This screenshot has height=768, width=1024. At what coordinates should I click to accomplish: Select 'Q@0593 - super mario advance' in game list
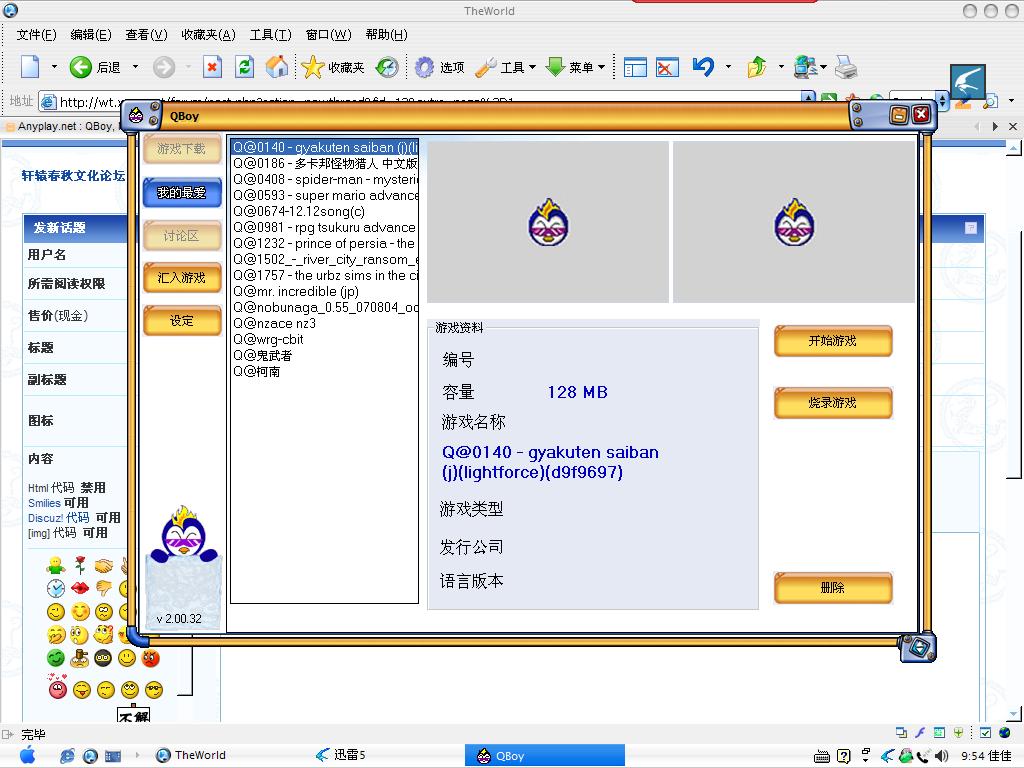click(325, 195)
